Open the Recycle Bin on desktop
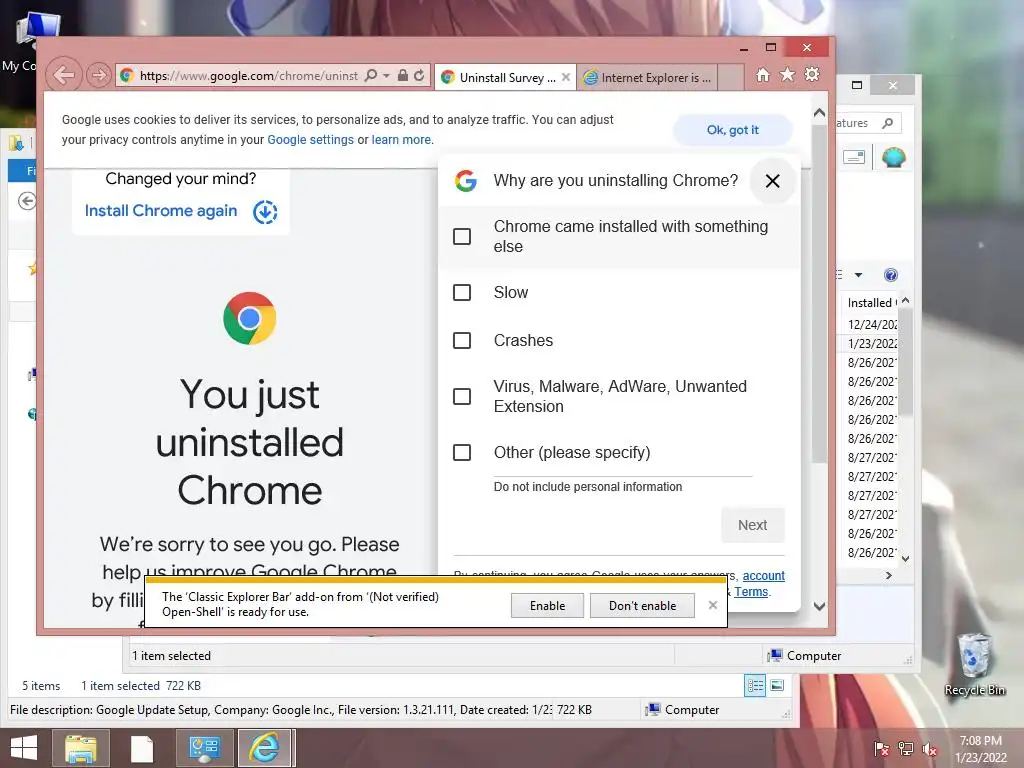This screenshot has width=1024, height=768. click(974, 664)
